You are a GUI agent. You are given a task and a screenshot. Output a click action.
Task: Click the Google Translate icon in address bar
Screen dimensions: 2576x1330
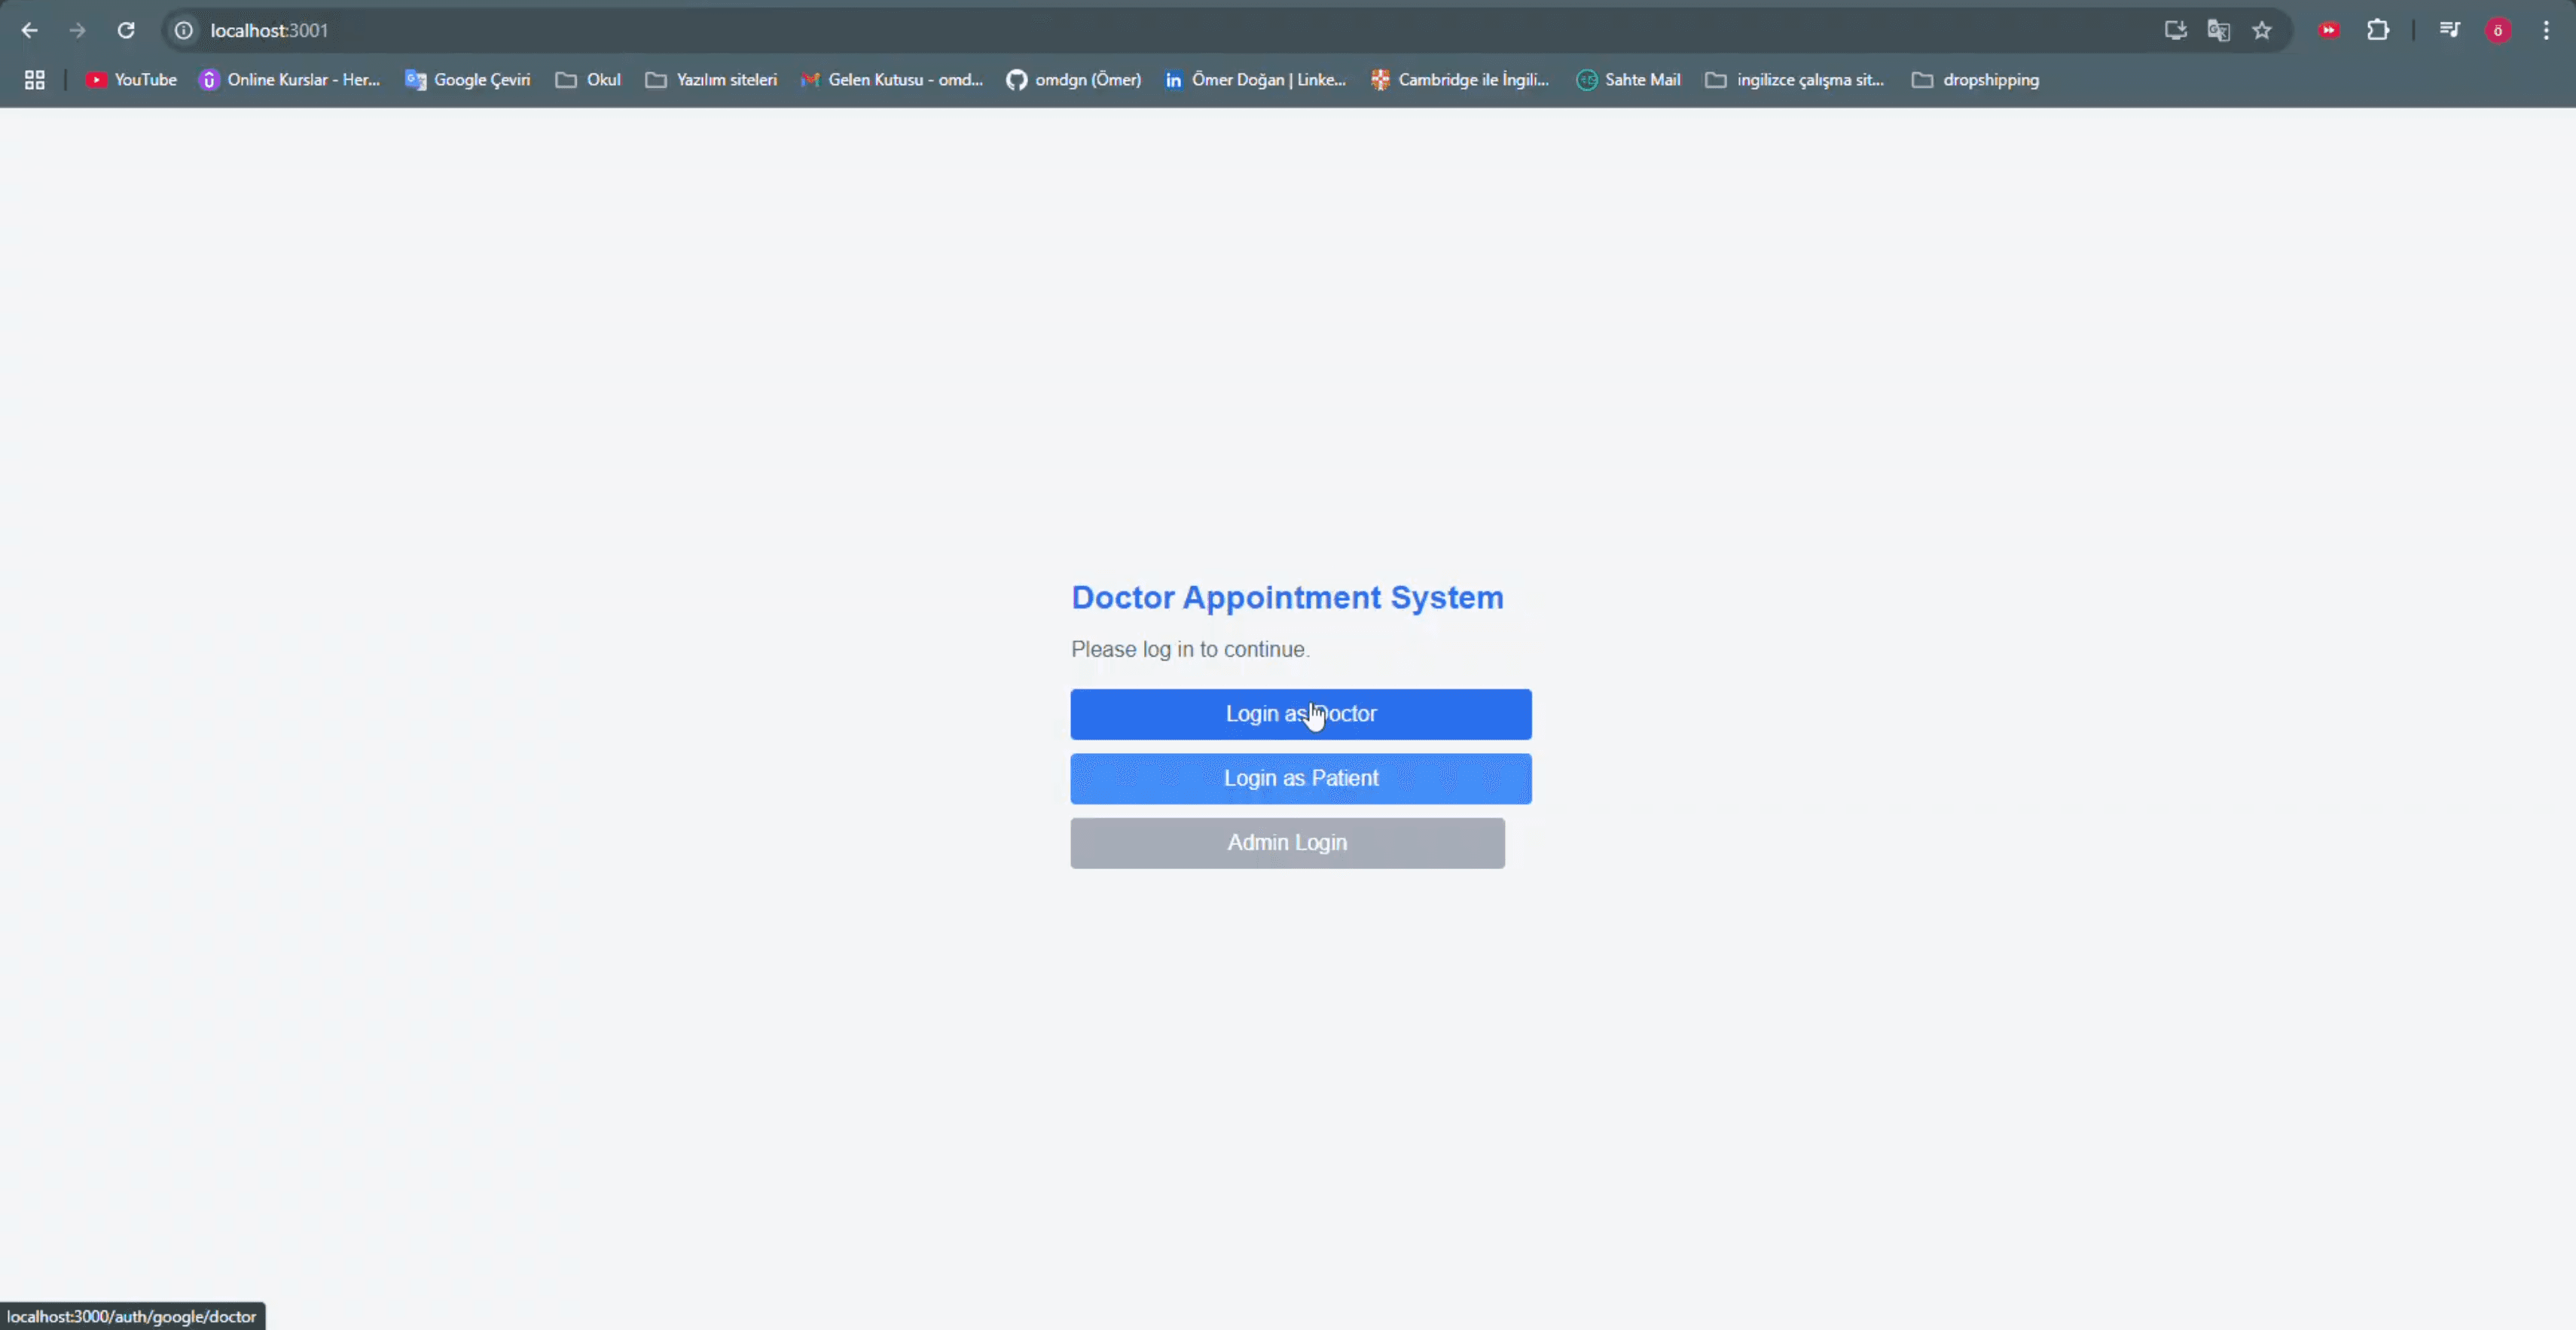[x=2218, y=30]
